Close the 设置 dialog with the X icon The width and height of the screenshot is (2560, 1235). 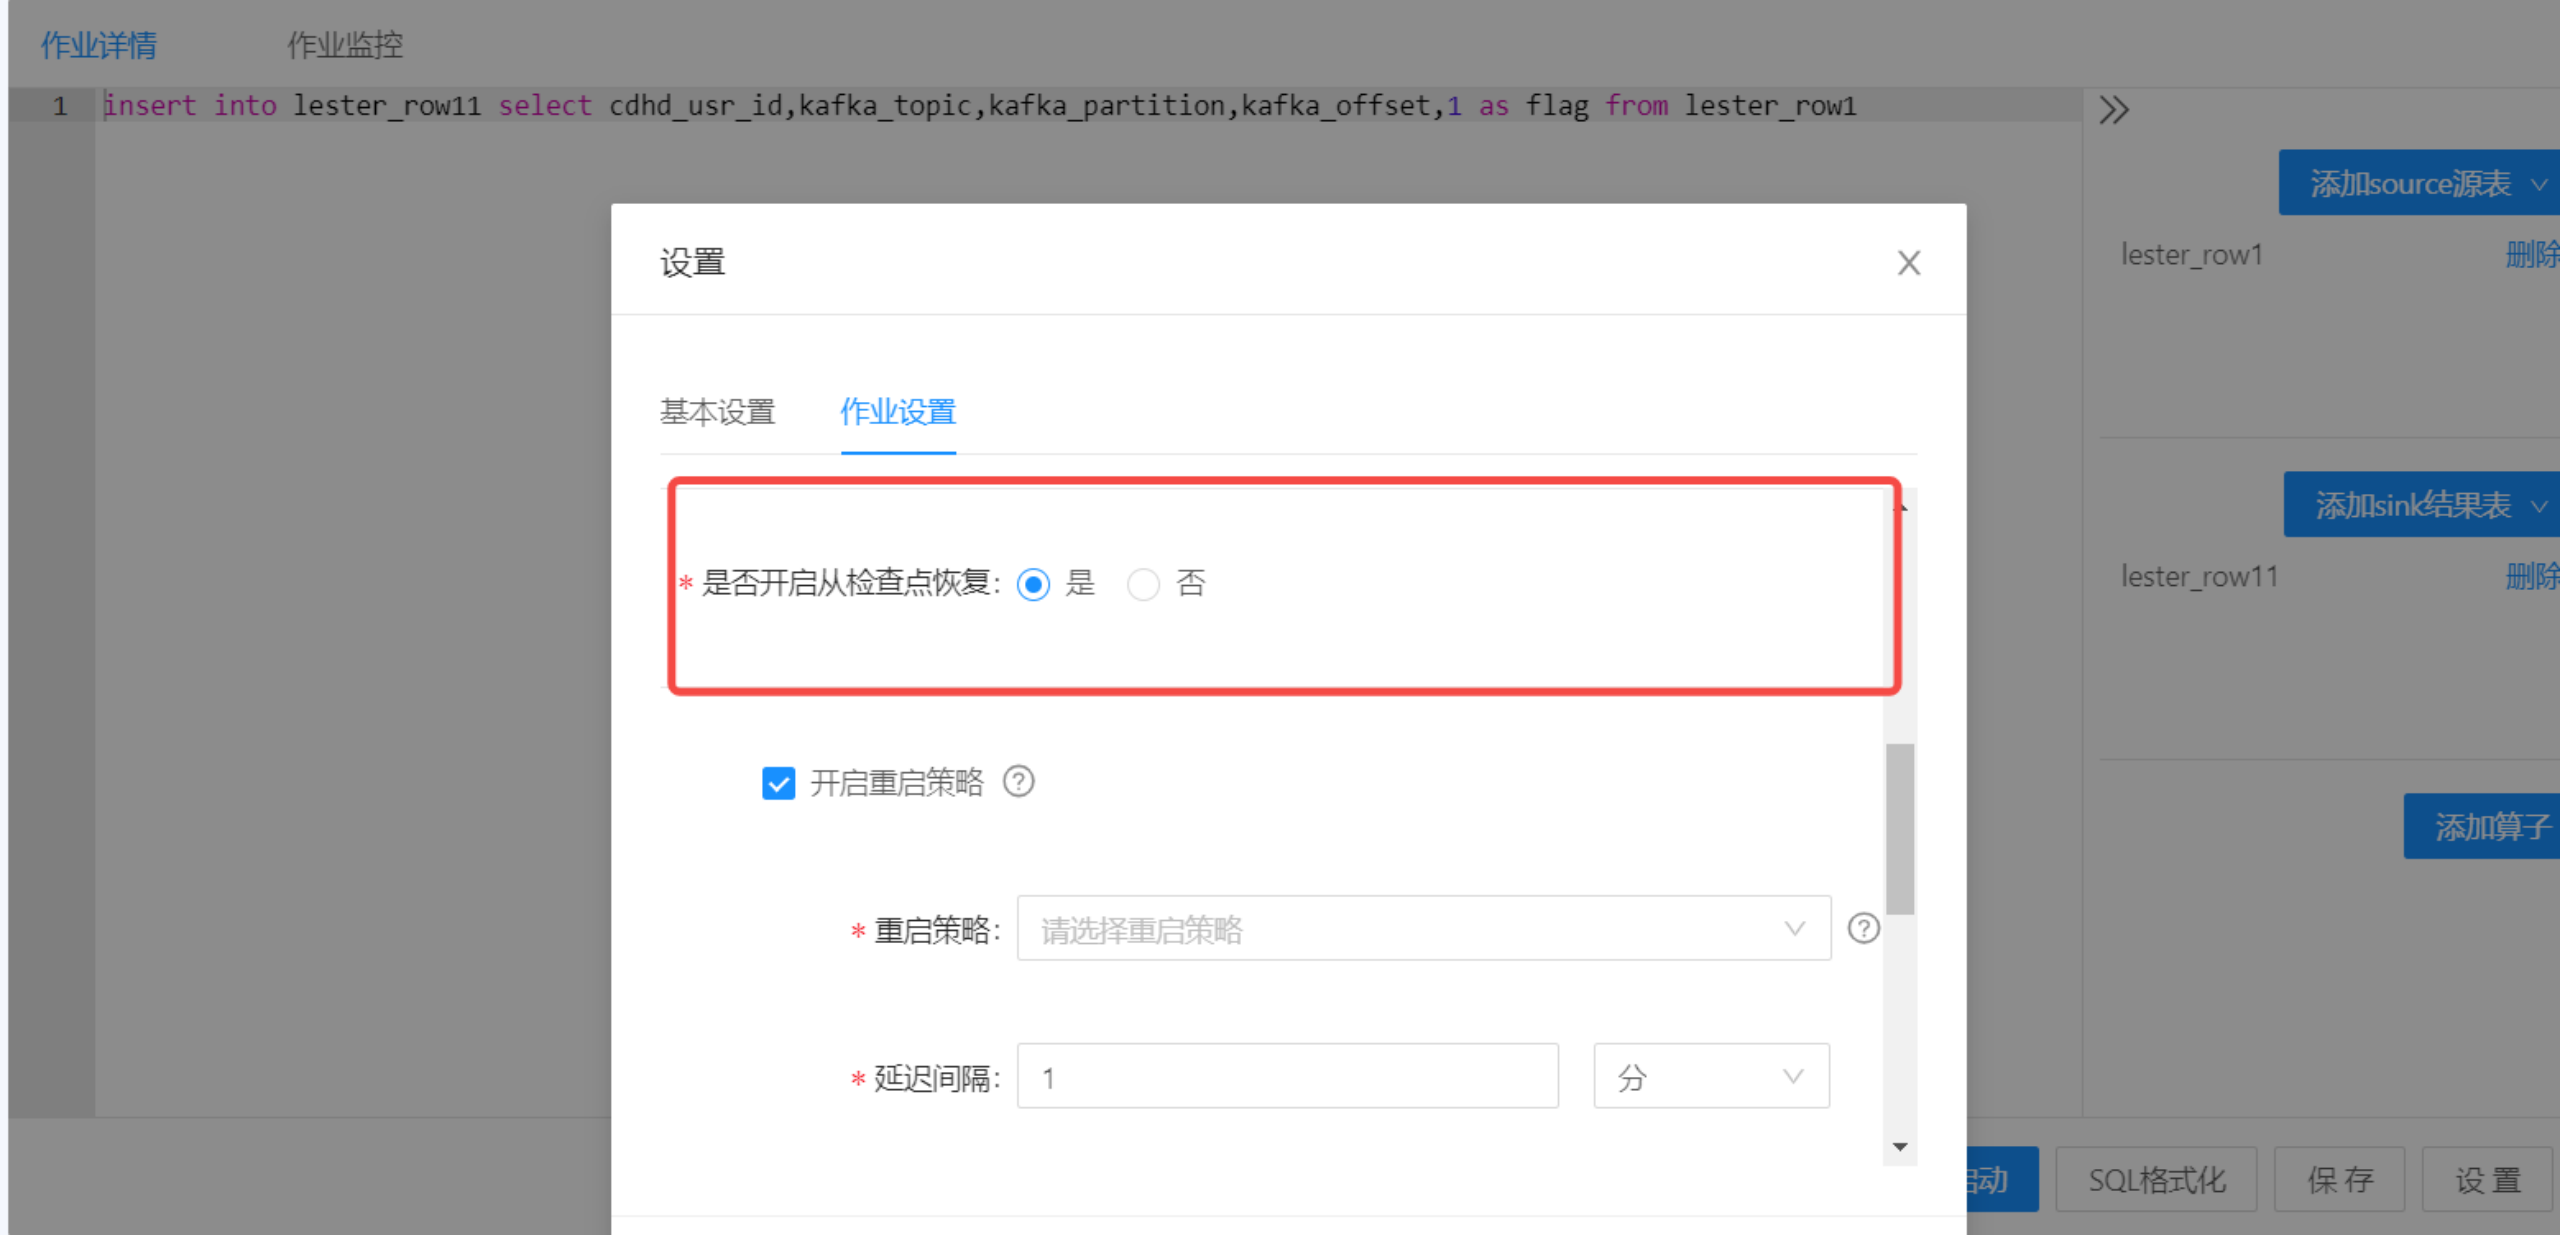tap(1908, 263)
